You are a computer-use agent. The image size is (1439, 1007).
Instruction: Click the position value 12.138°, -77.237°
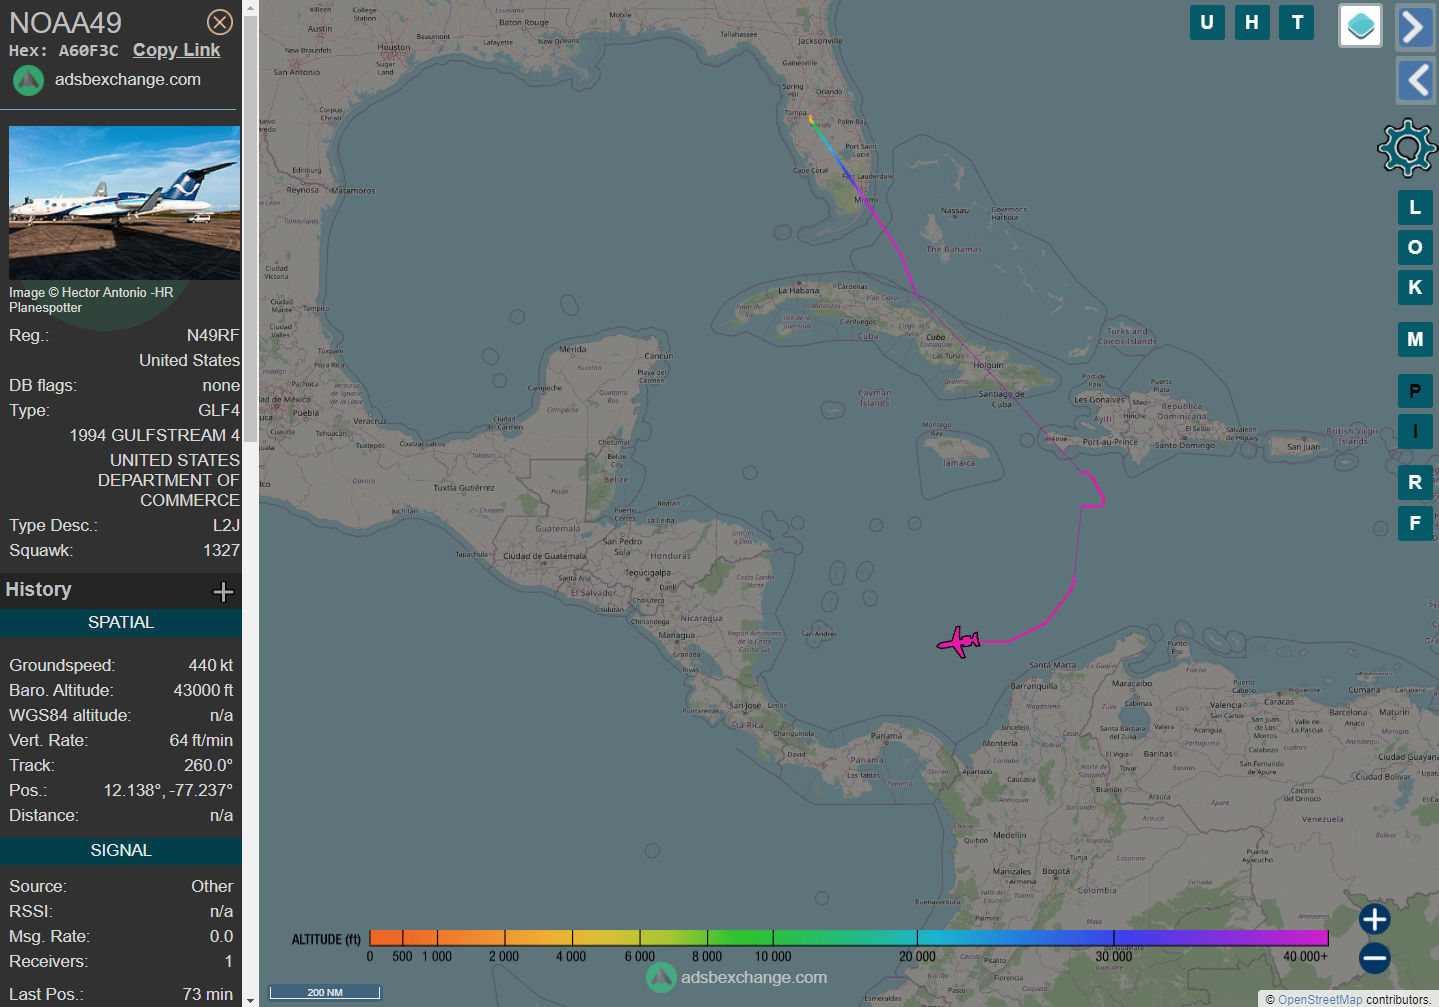tap(168, 790)
